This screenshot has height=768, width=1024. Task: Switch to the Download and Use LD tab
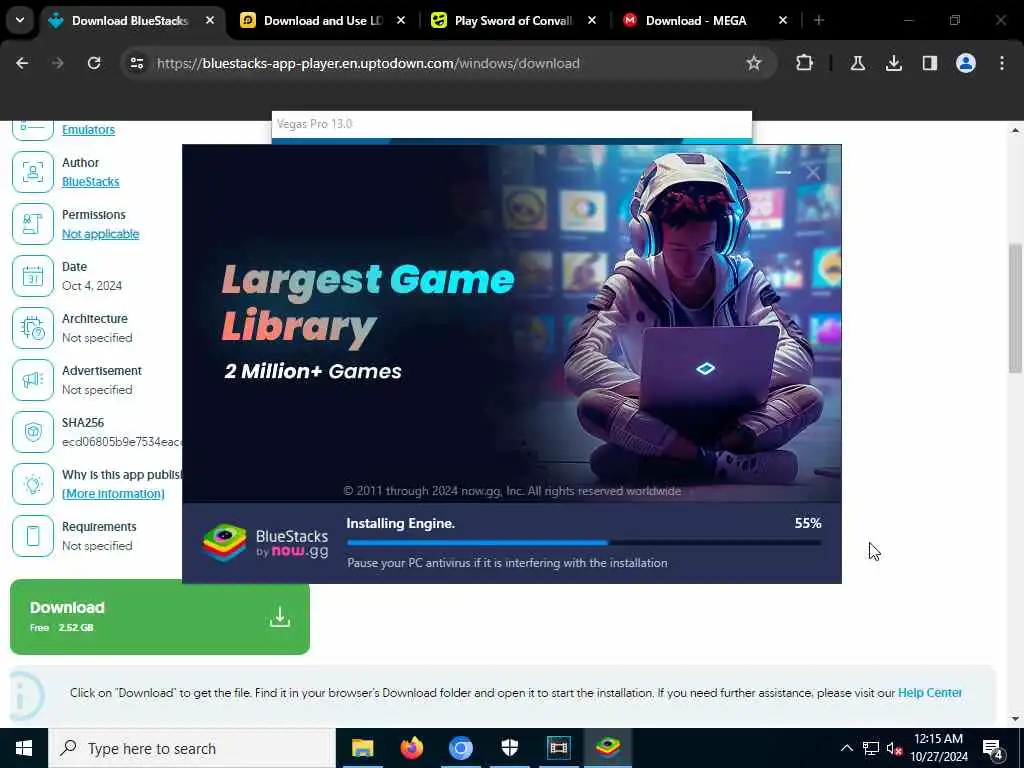(x=323, y=21)
